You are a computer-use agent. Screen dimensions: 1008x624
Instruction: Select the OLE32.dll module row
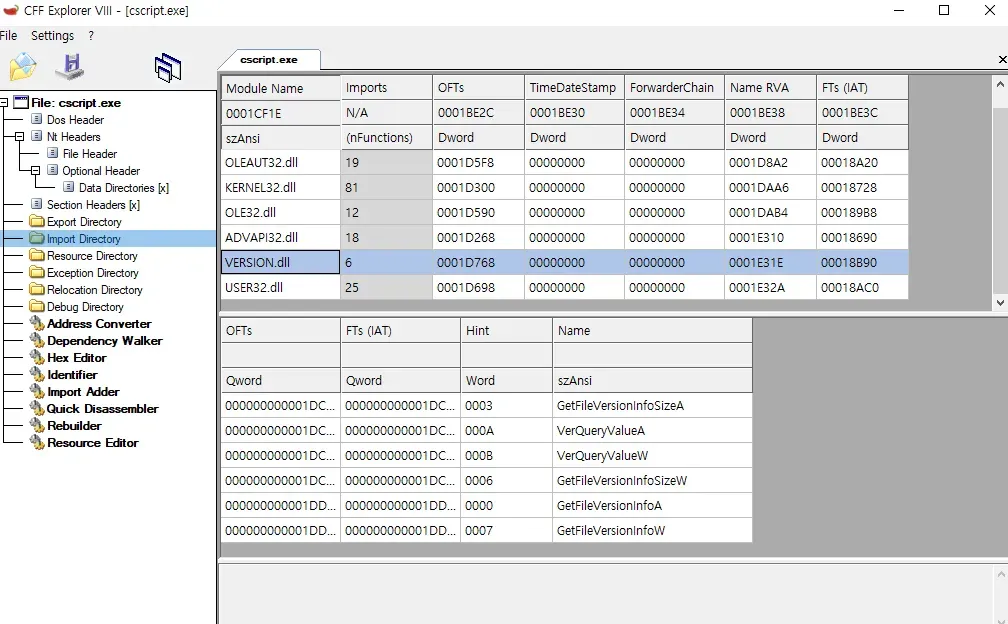564,213
